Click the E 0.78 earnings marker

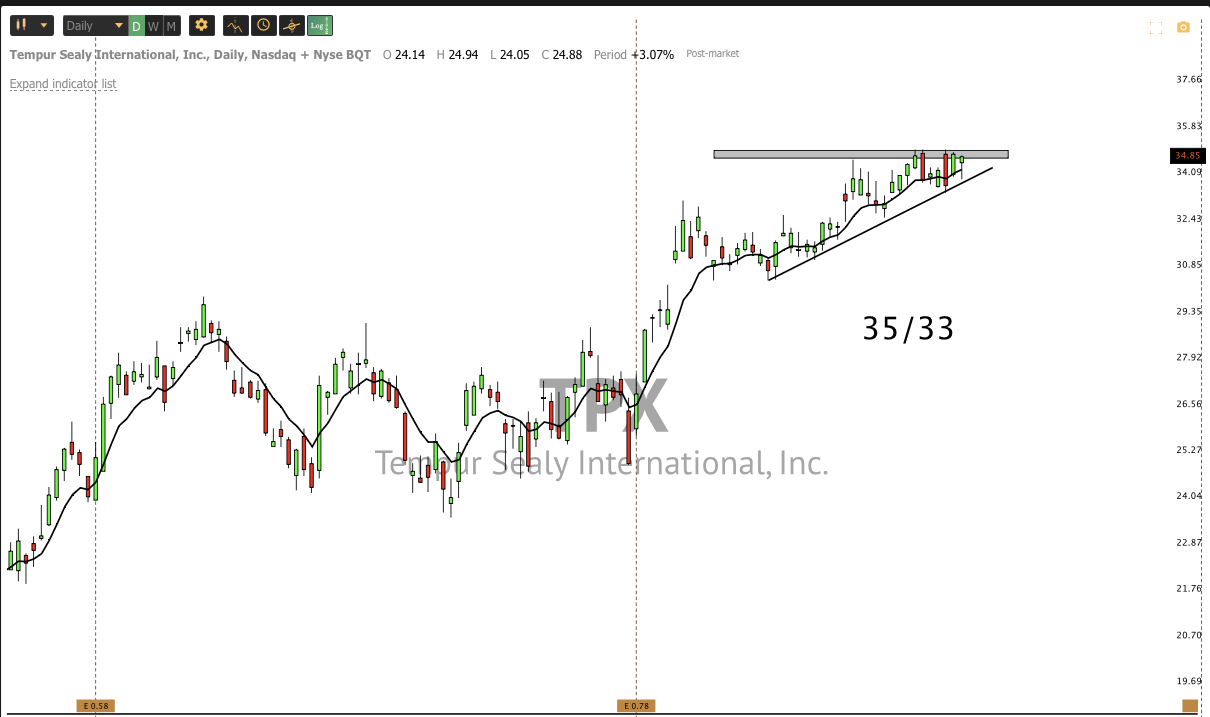(637, 705)
